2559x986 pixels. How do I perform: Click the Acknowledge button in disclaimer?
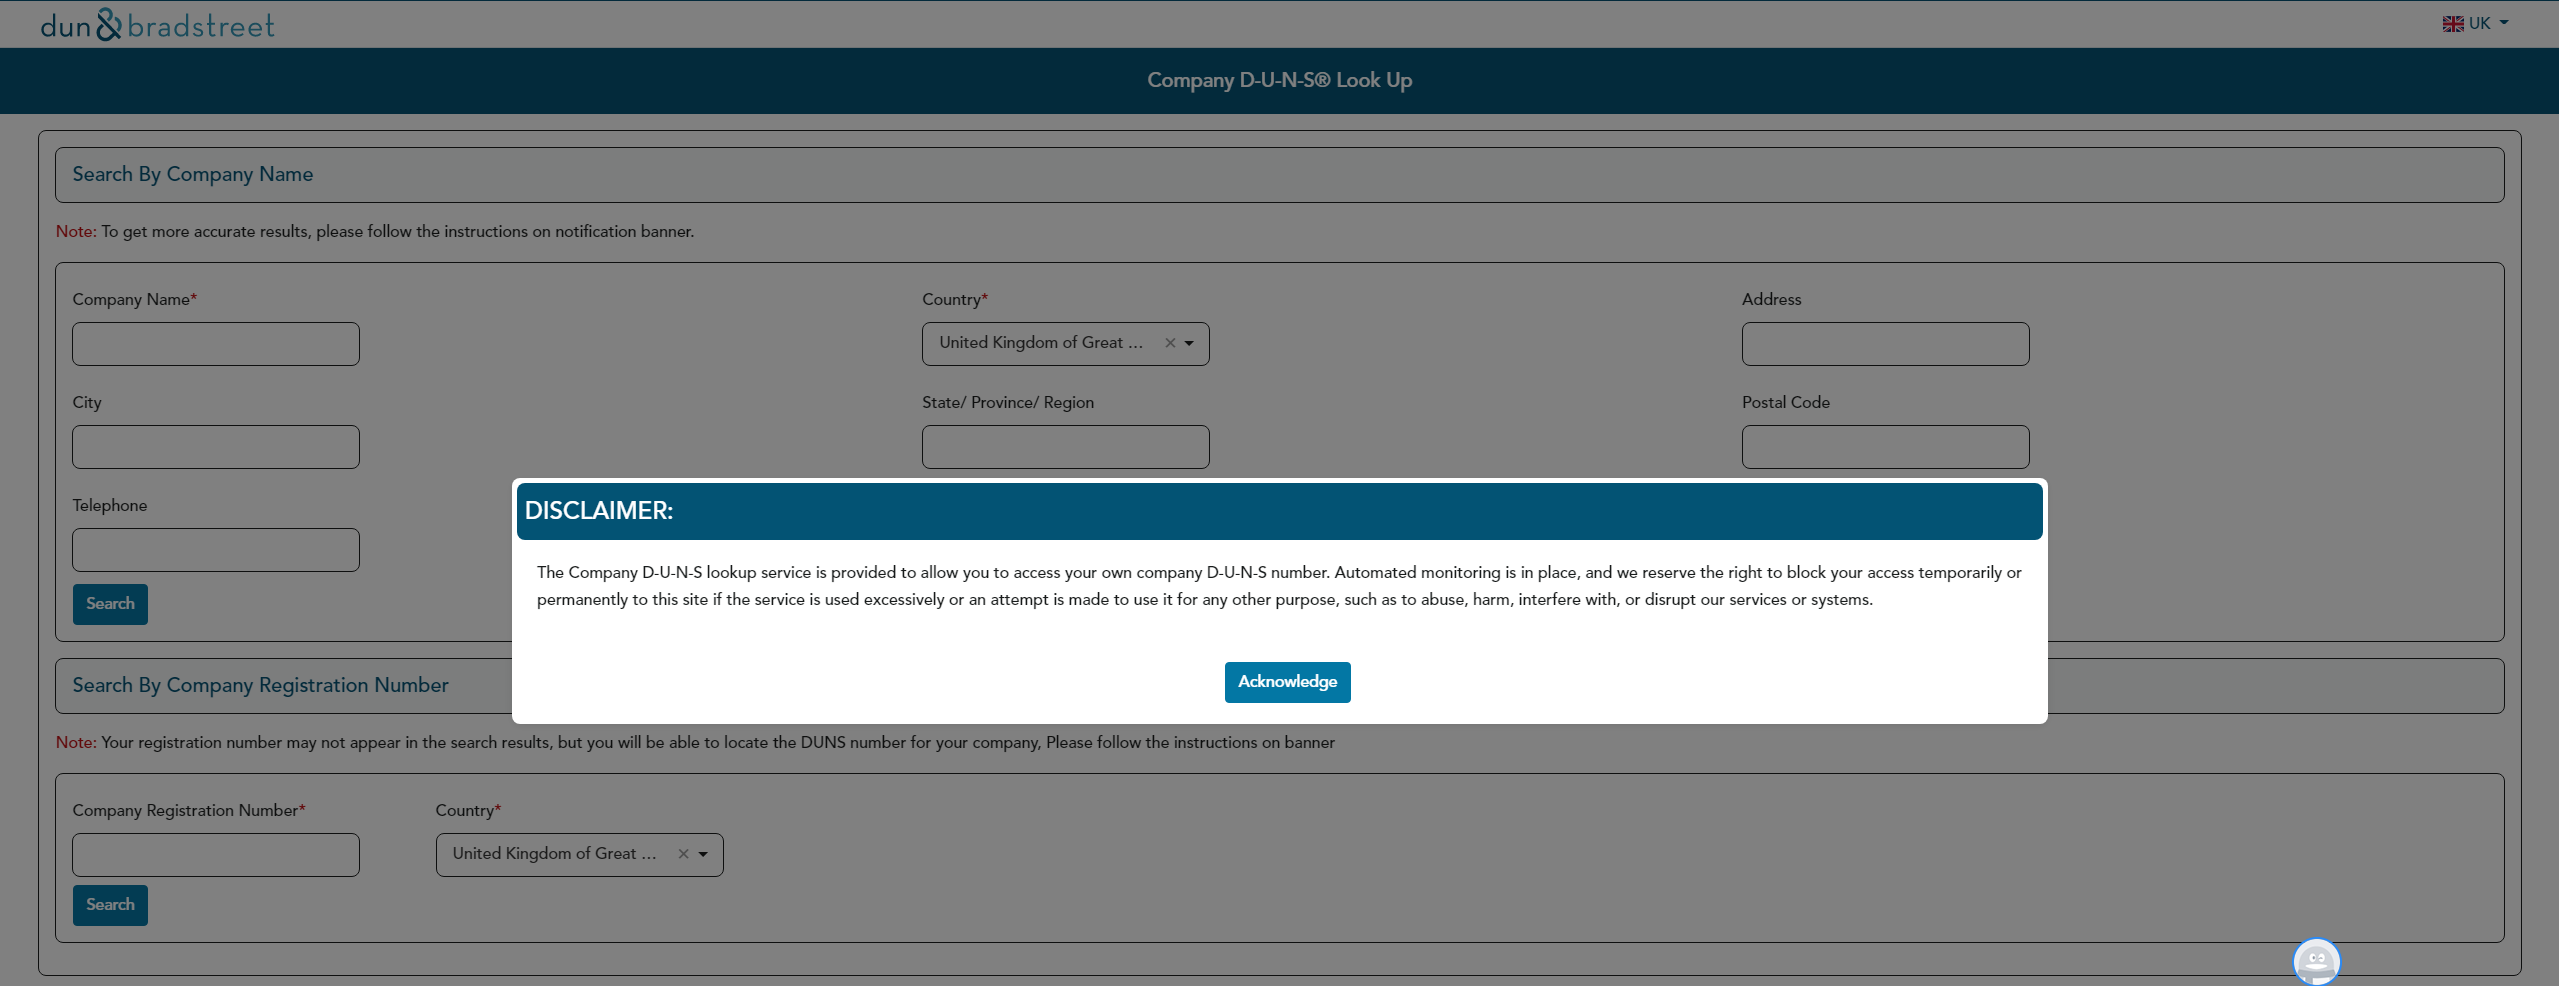point(1287,682)
